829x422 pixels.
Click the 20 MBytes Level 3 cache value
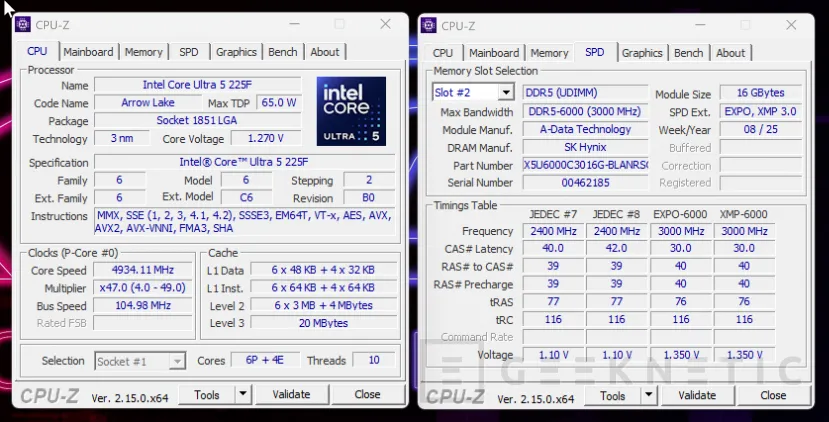(324, 323)
